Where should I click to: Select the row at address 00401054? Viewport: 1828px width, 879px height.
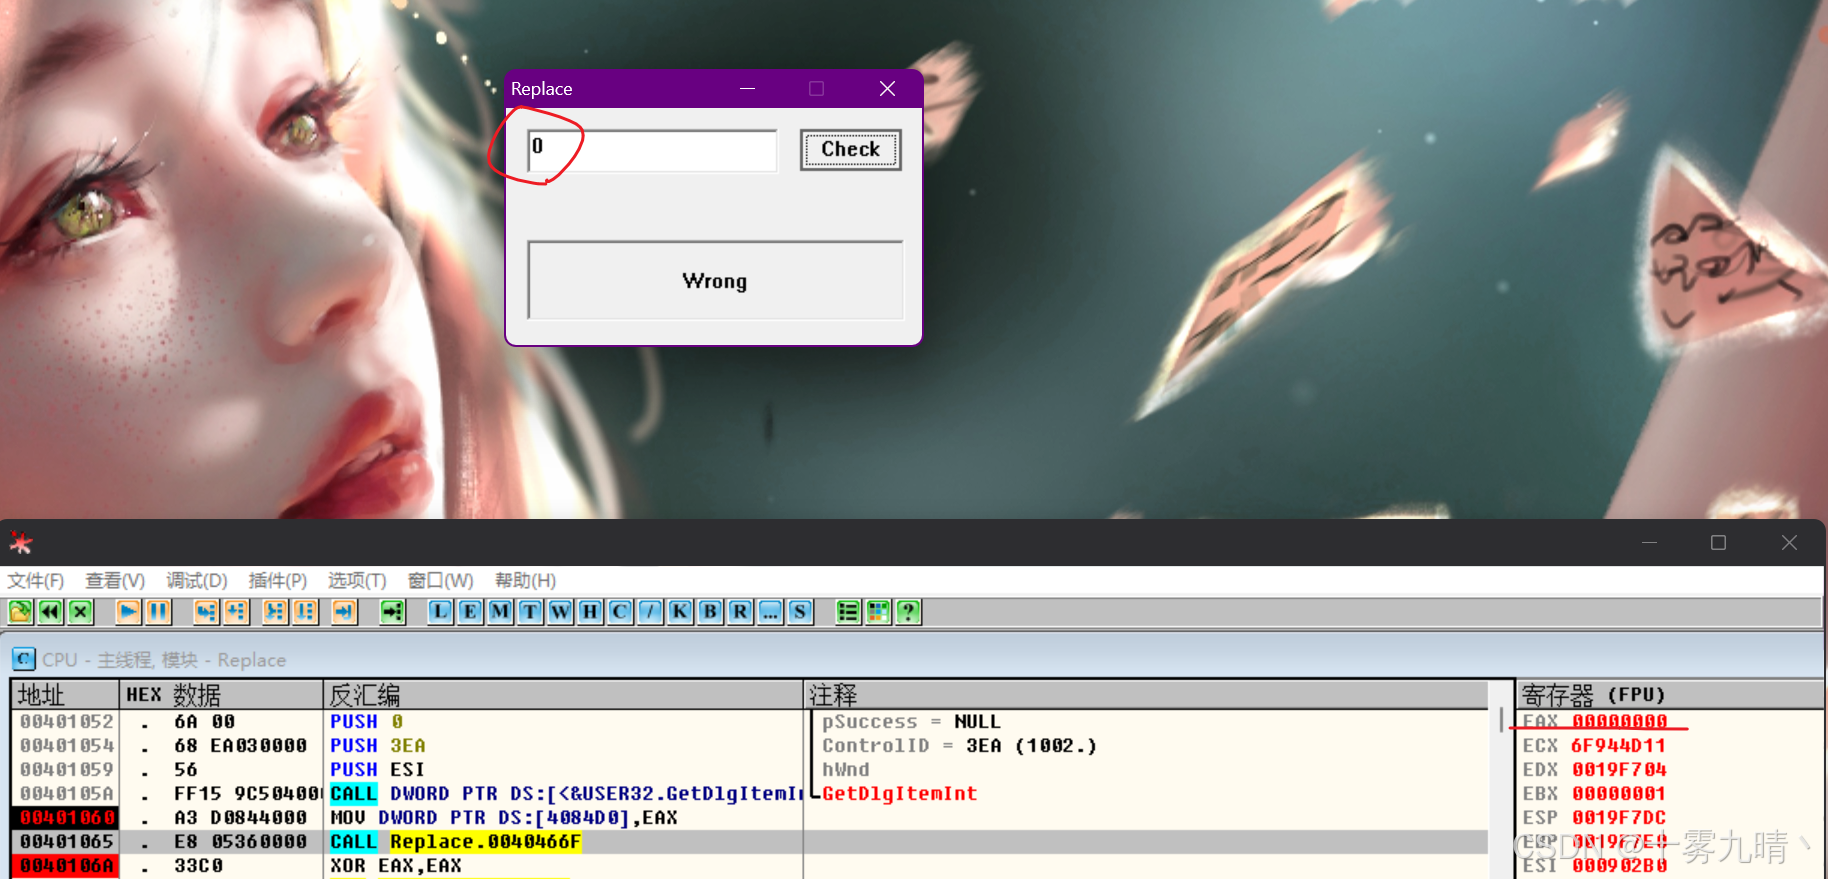[x=749, y=746]
